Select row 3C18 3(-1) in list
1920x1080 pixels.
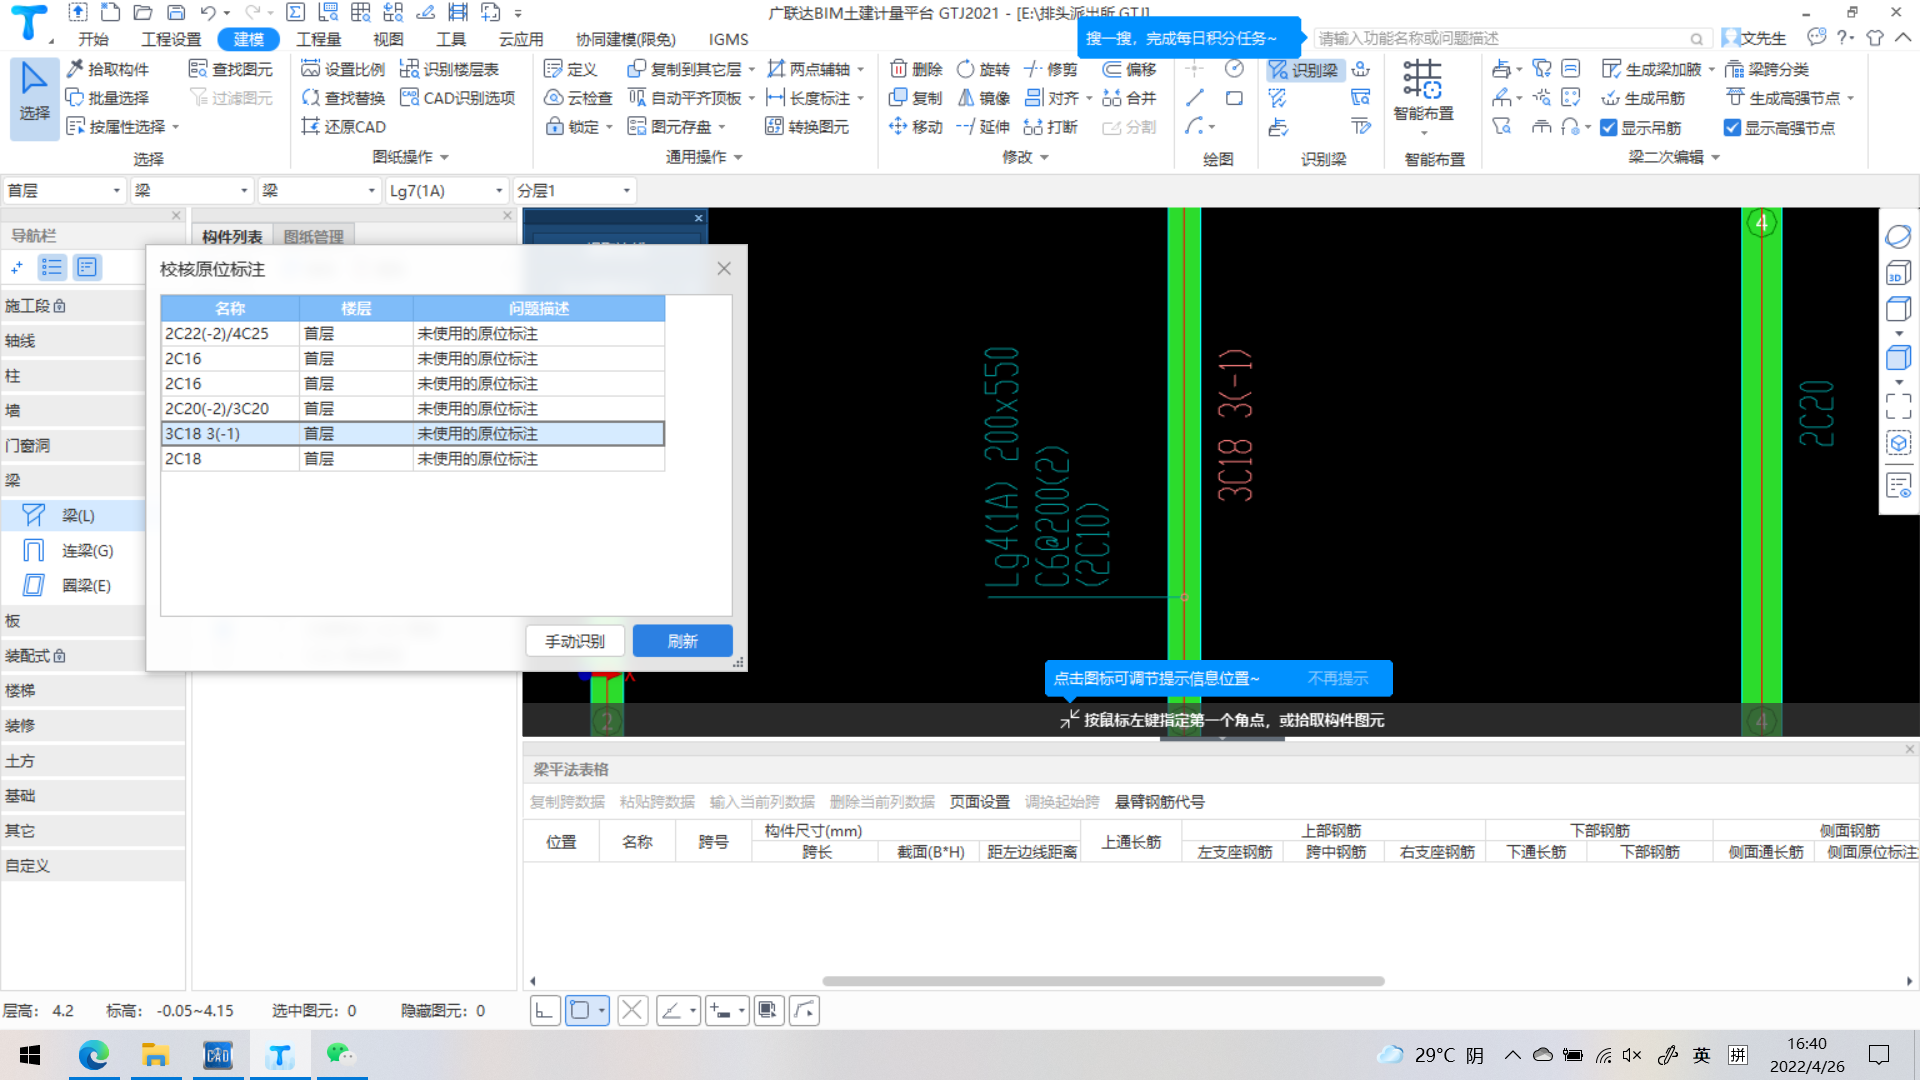(412, 433)
